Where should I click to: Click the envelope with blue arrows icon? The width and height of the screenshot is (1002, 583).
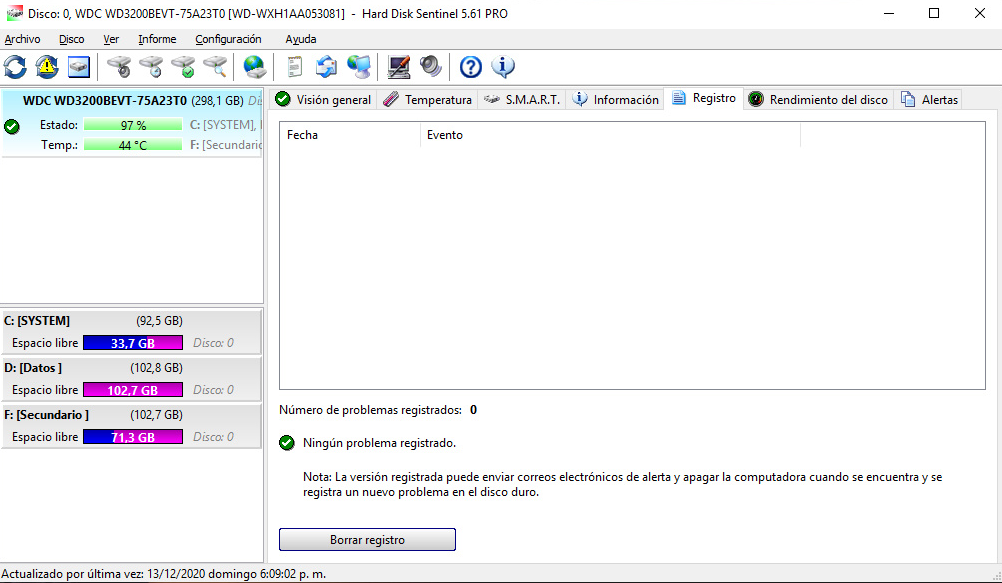[x=326, y=66]
